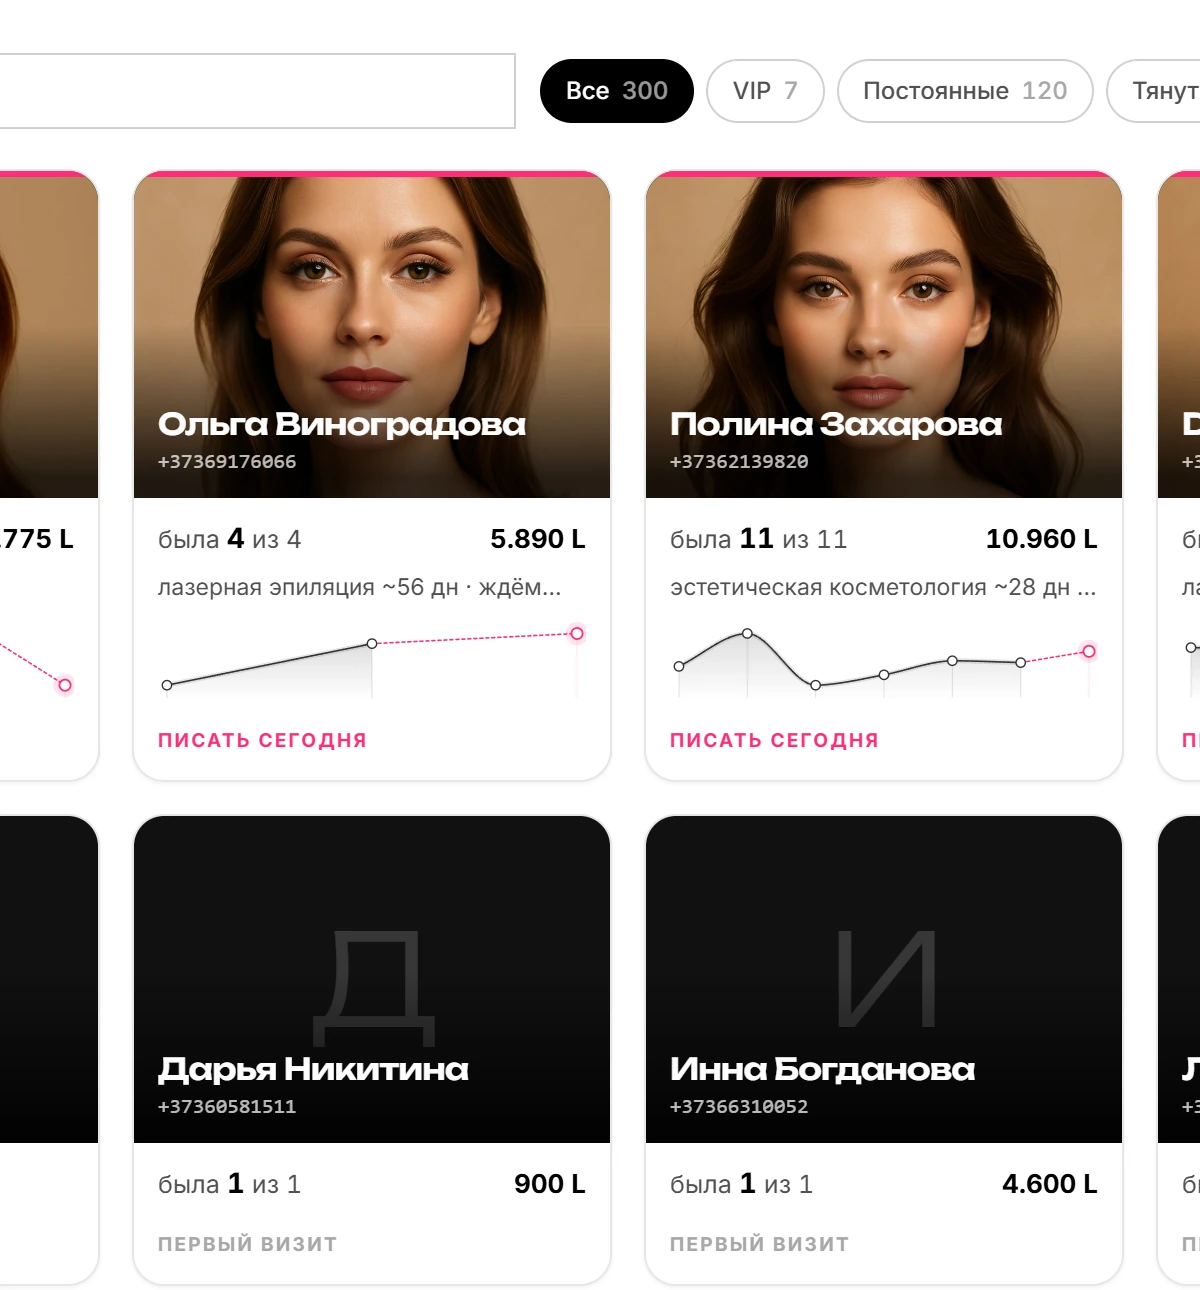Click "ПИСАТЬ СЕГОДНЯ" on Ольга Виноградова's card
The width and height of the screenshot is (1200, 1290).
262,740
